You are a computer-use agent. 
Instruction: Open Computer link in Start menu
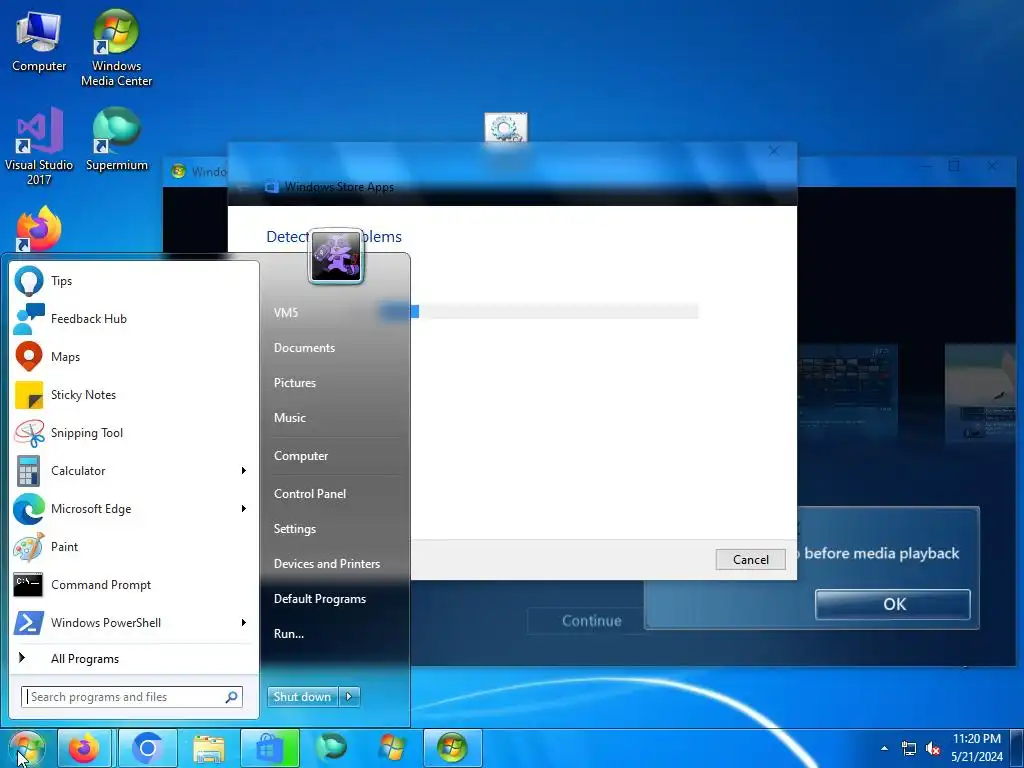[301, 456]
